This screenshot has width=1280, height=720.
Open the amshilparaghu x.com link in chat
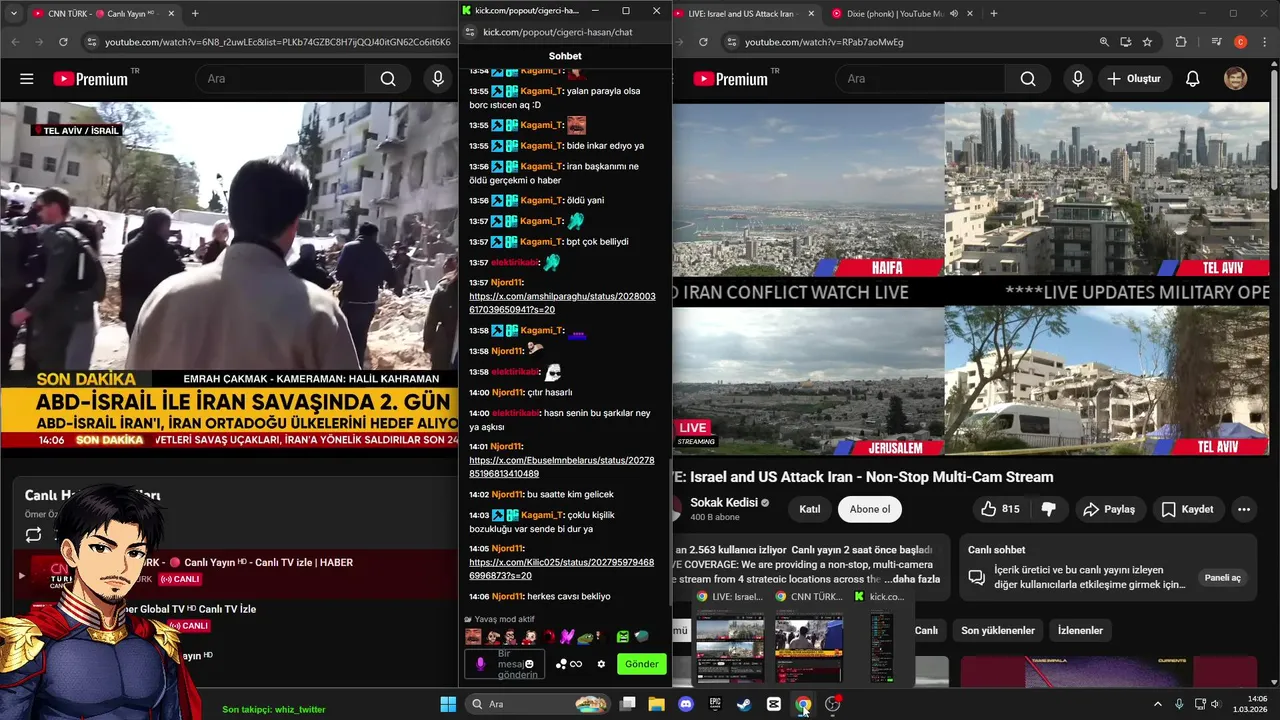[562, 303]
